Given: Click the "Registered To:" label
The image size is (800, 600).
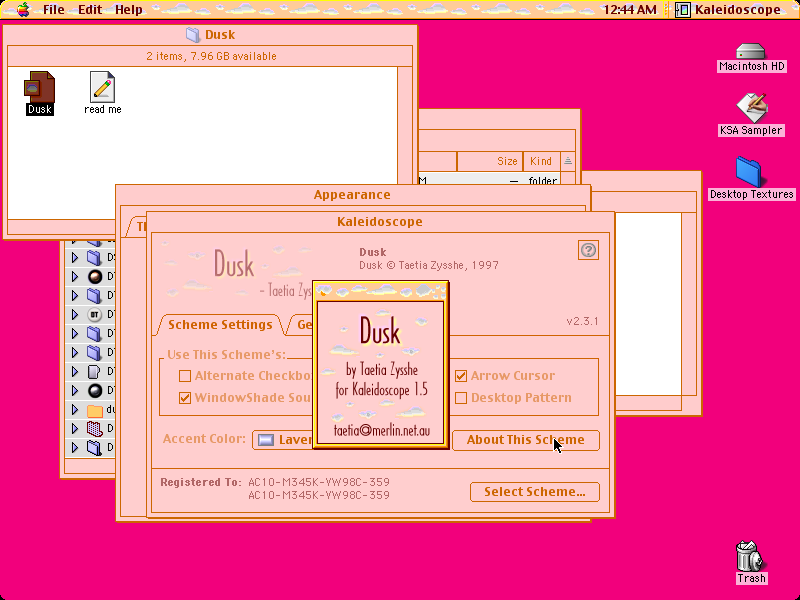Looking at the screenshot, I should pos(201,482).
